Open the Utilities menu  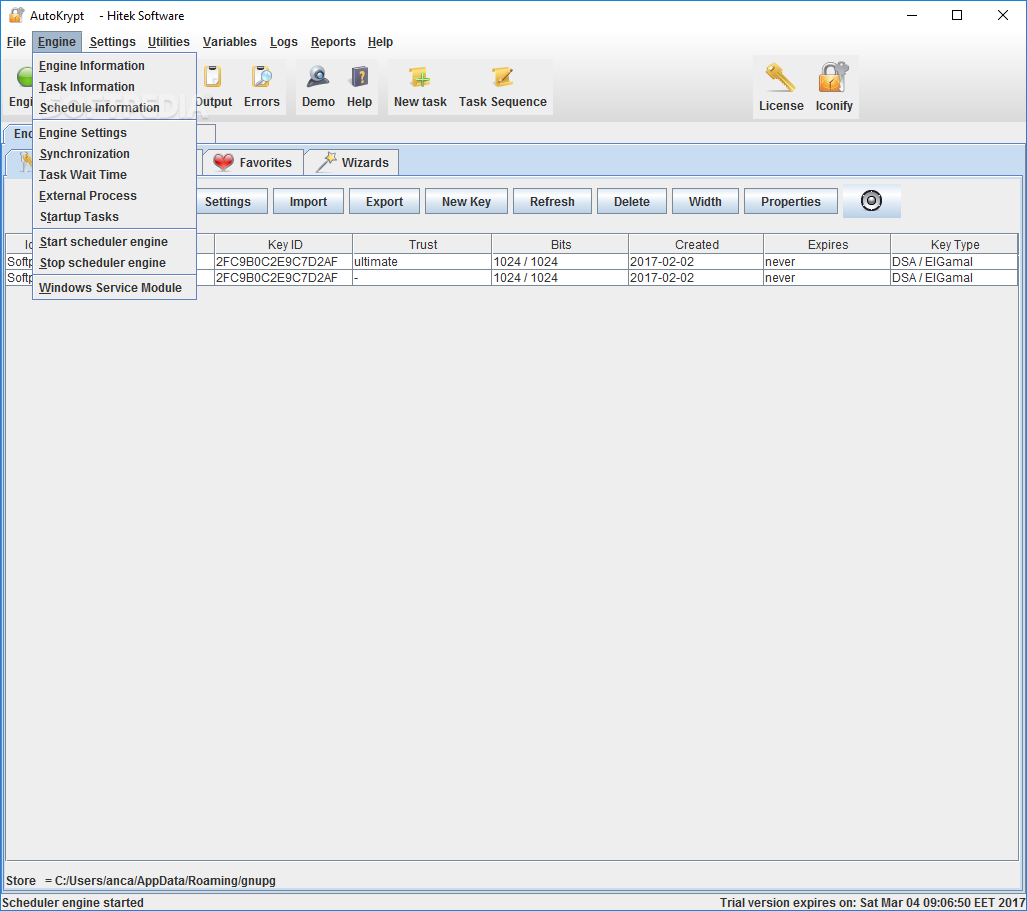[x=168, y=42]
